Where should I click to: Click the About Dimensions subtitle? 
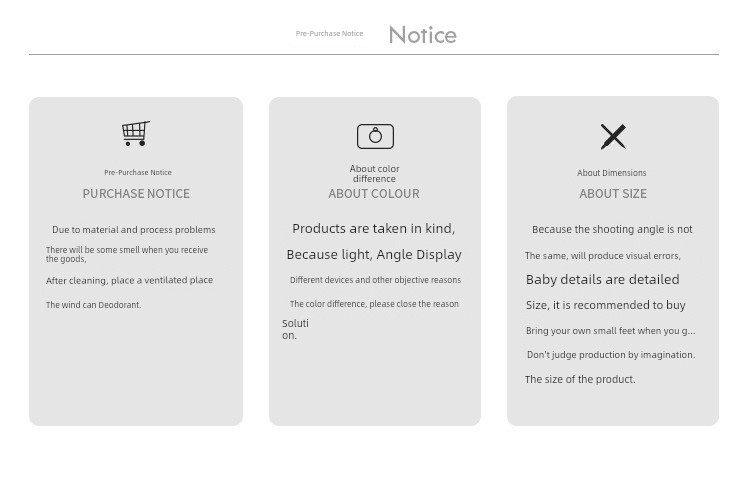click(x=612, y=173)
